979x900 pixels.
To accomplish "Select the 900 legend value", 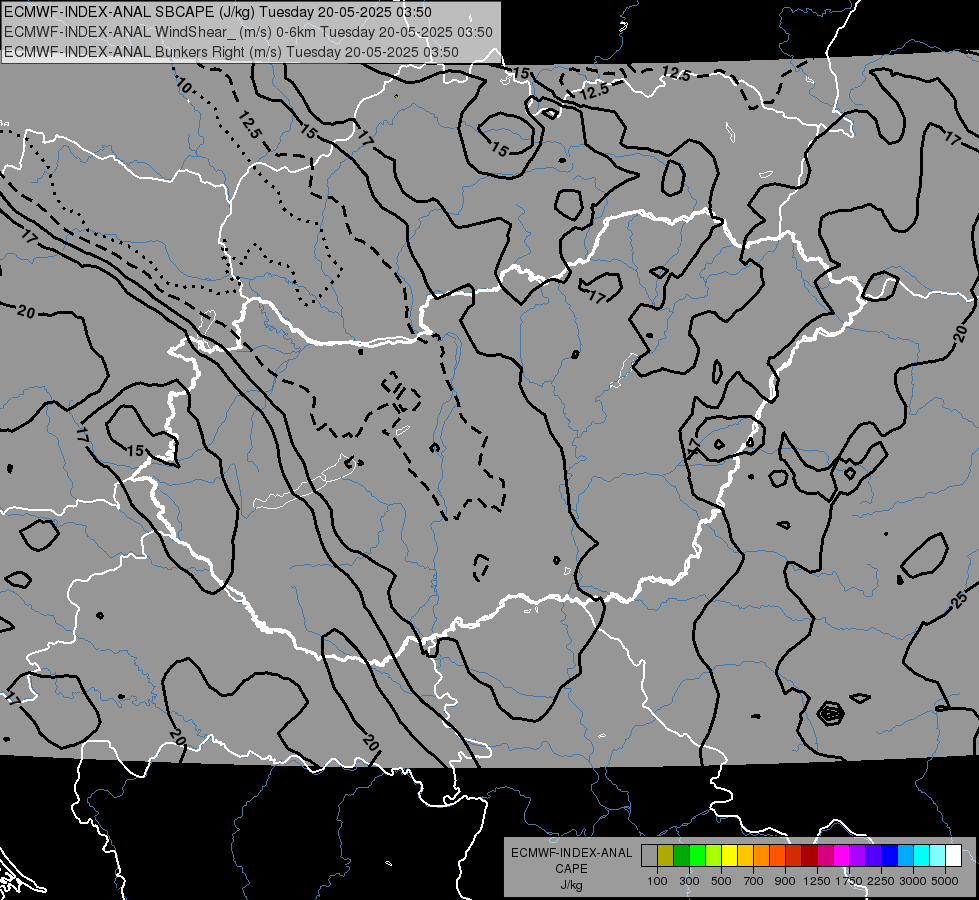I will point(785,881).
